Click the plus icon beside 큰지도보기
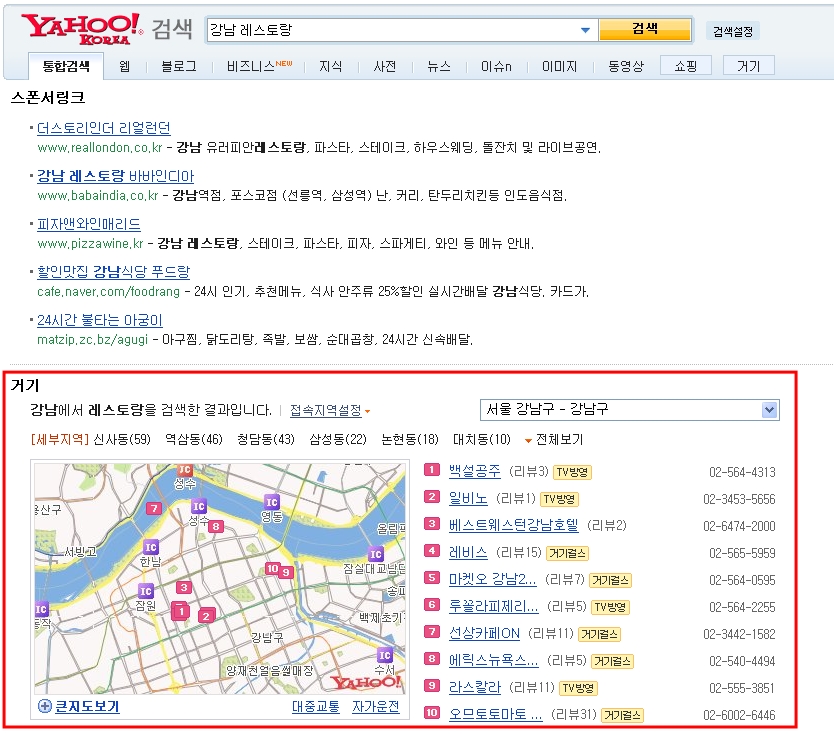834x734 pixels. (x=45, y=706)
